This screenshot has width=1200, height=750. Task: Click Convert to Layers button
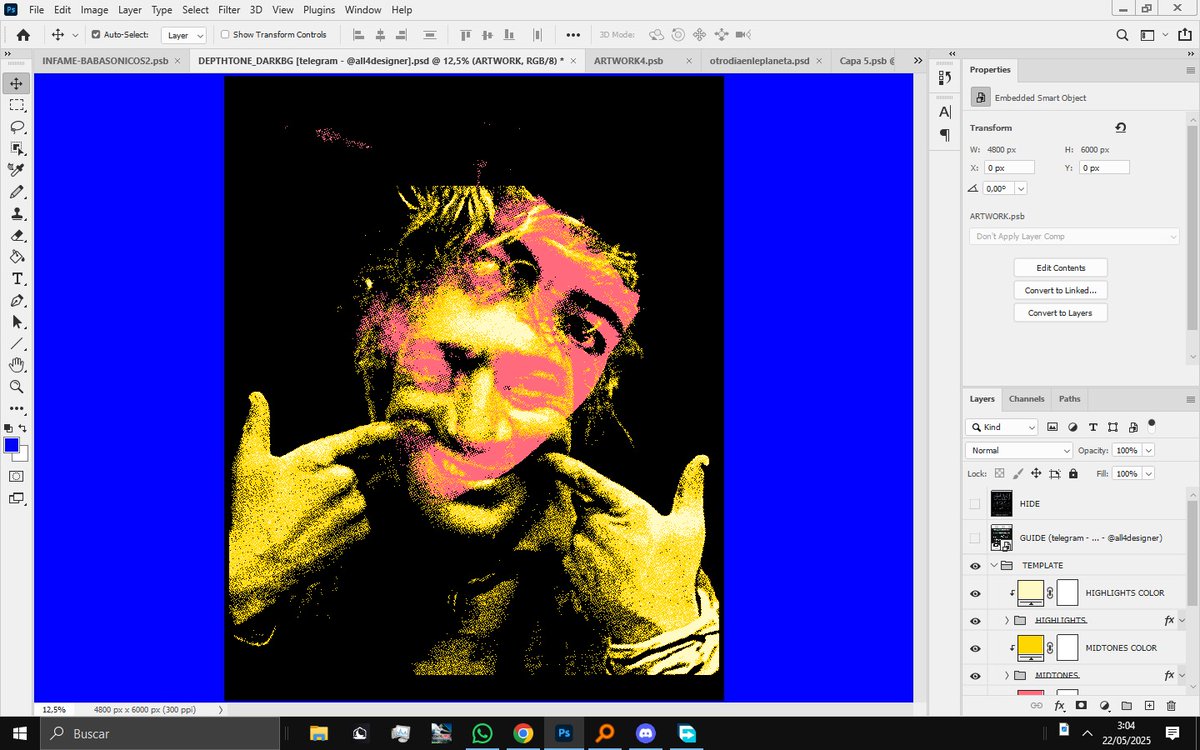pyautogui.click(x=1060, y=313)
